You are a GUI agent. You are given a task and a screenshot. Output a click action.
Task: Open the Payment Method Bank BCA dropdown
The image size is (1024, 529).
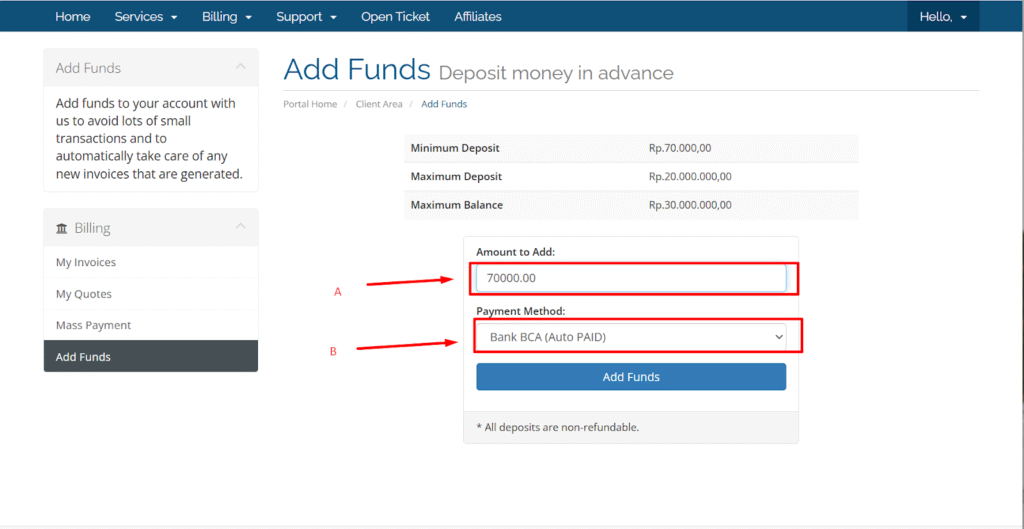pos(631,337)
